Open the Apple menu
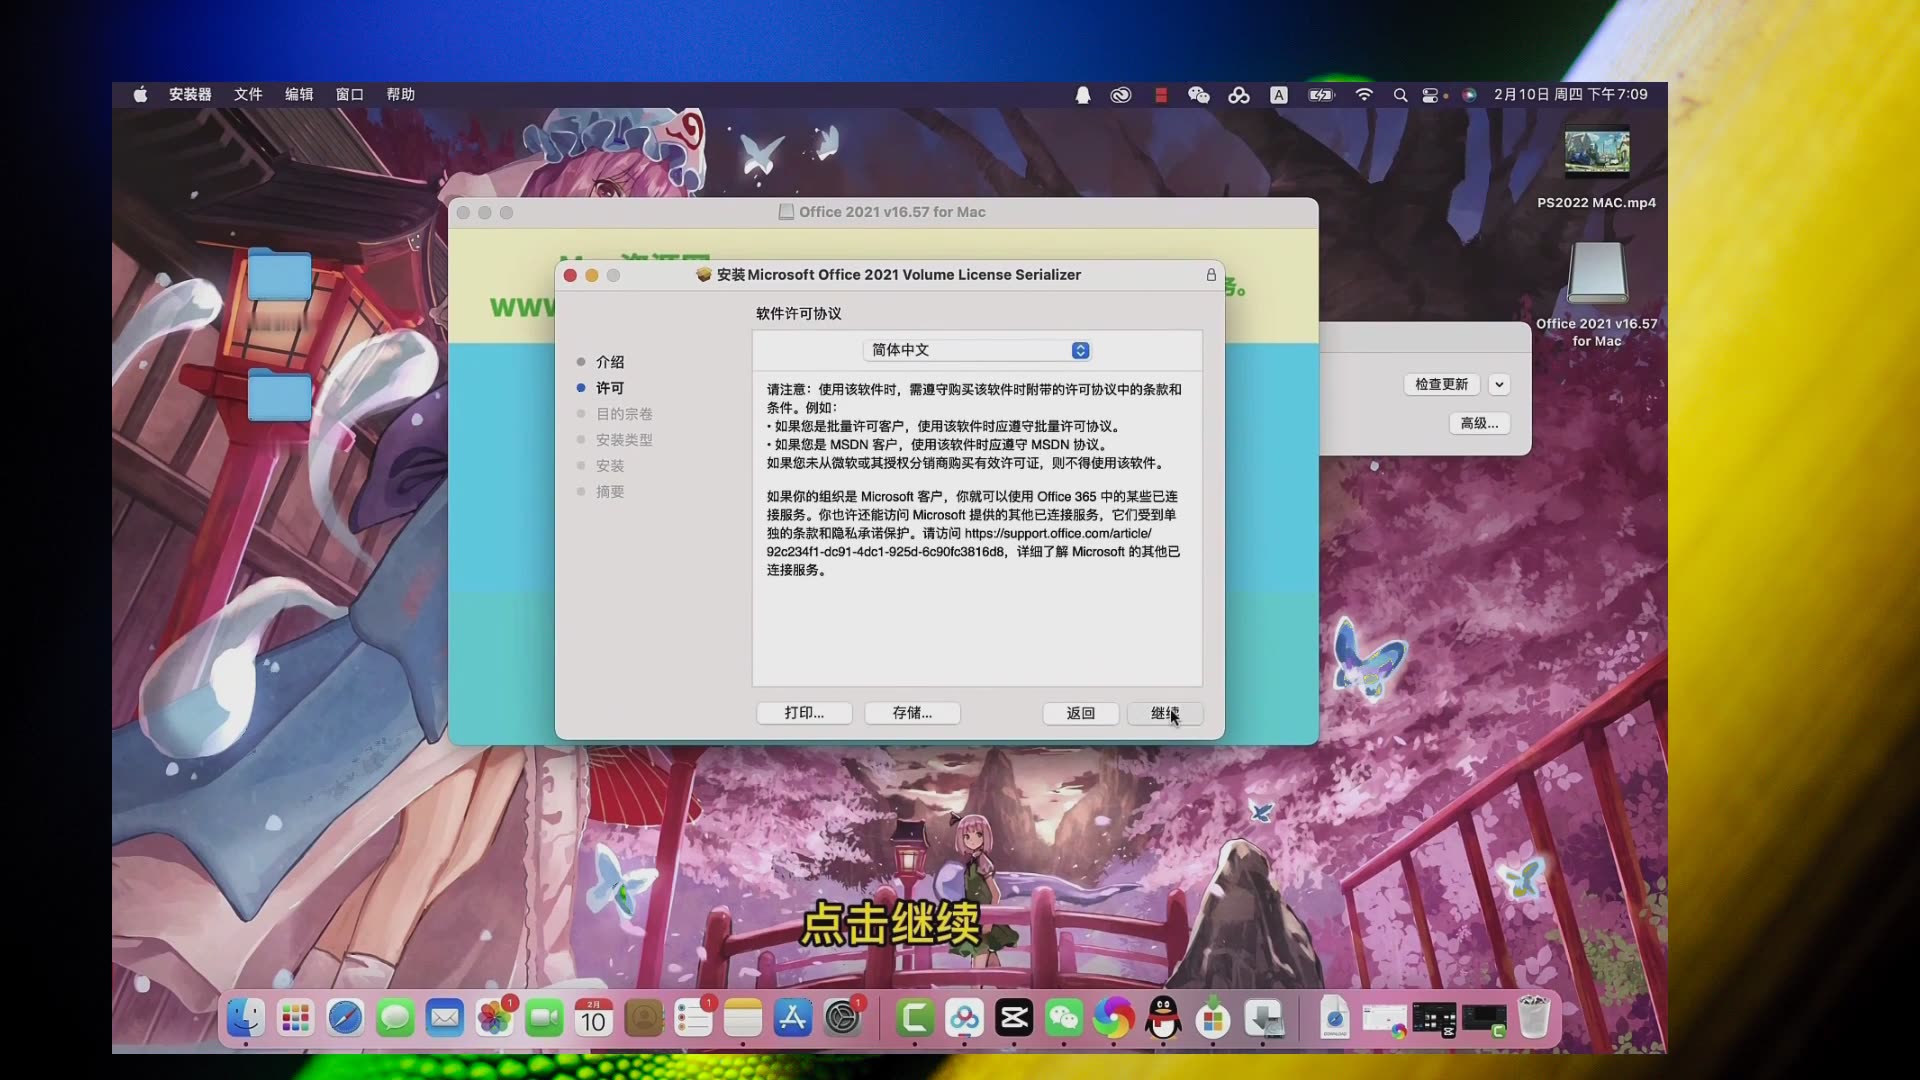The height and width of the screenshot is (1080, 1920). pyautogui.click(x=140, y=94)
